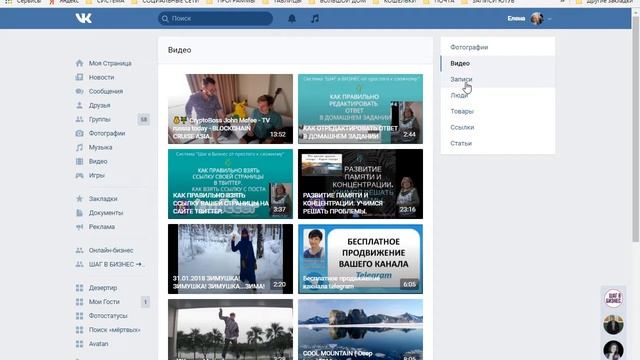Open the man's avatar chat bubble
This screenshot has height=360, width=640.
[x=613, y=324]
